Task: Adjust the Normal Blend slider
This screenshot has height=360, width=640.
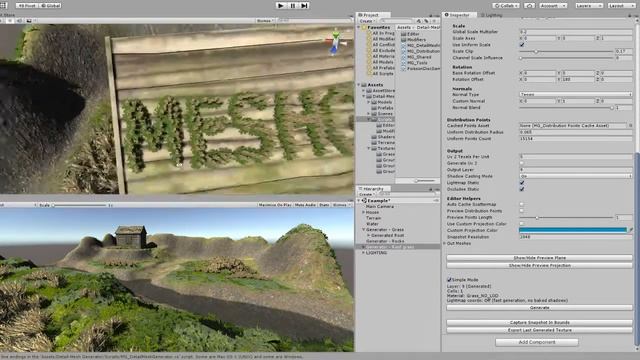Action: click(566, 108)
